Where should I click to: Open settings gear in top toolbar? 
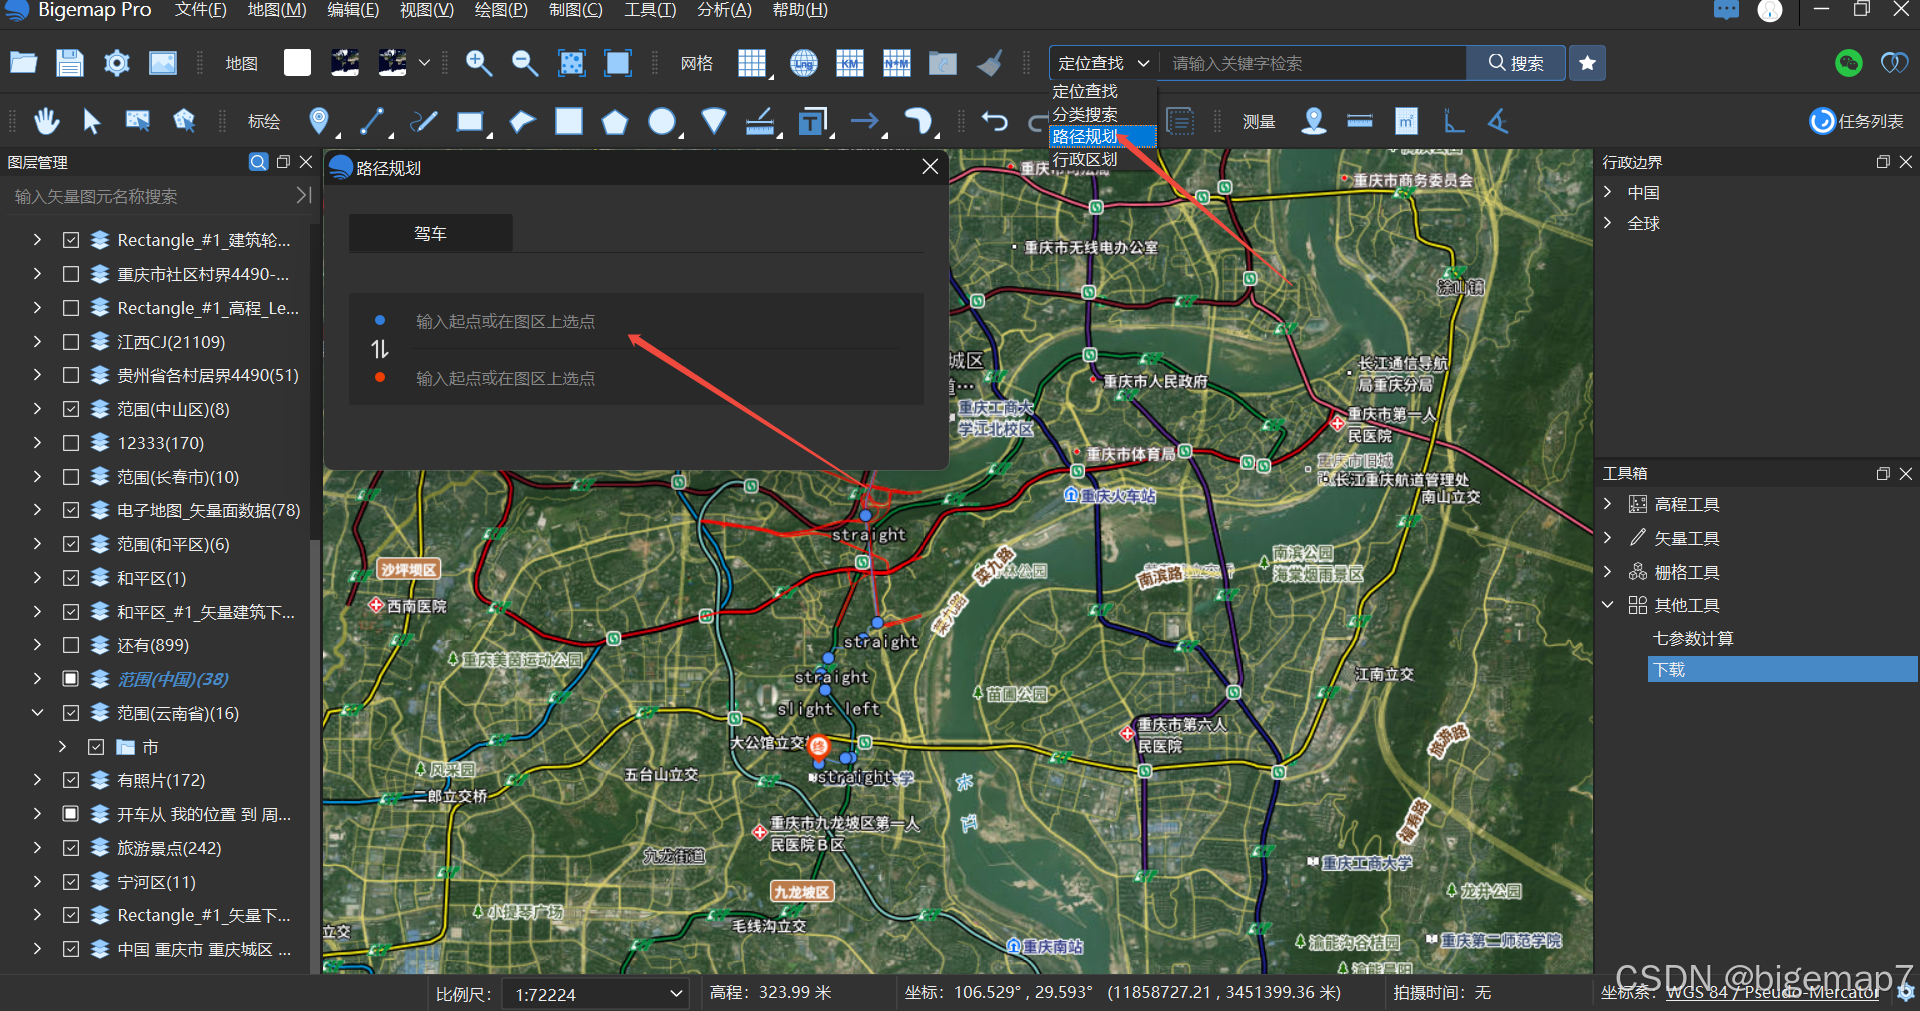(116, 63)
